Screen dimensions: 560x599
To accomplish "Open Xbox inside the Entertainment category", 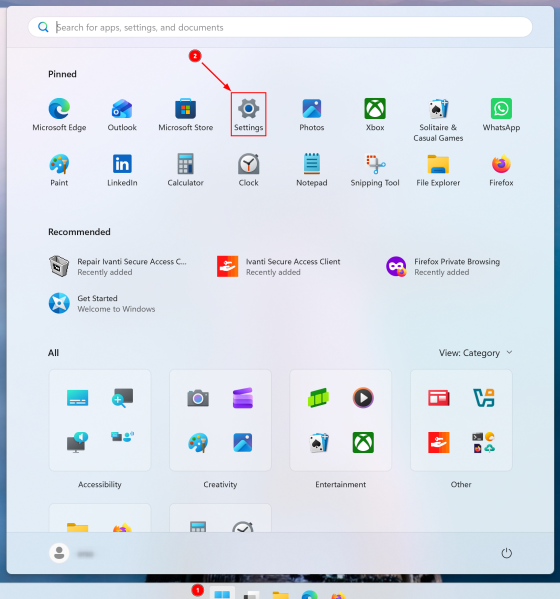I will [x=363, y=442].
